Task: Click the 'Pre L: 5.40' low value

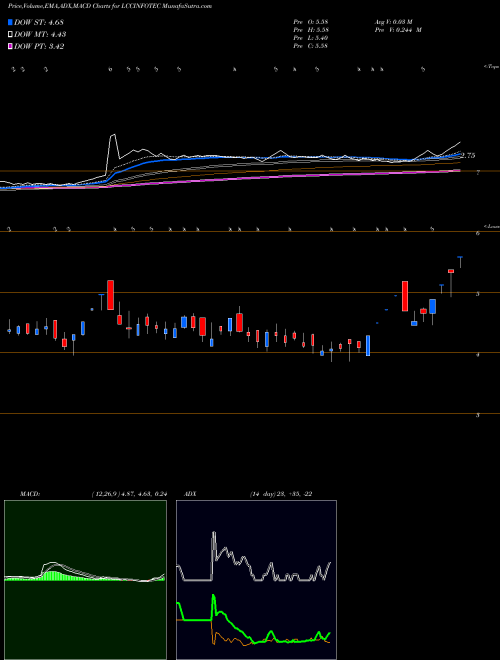Action: pyautogui.click(x=311, y=38)
